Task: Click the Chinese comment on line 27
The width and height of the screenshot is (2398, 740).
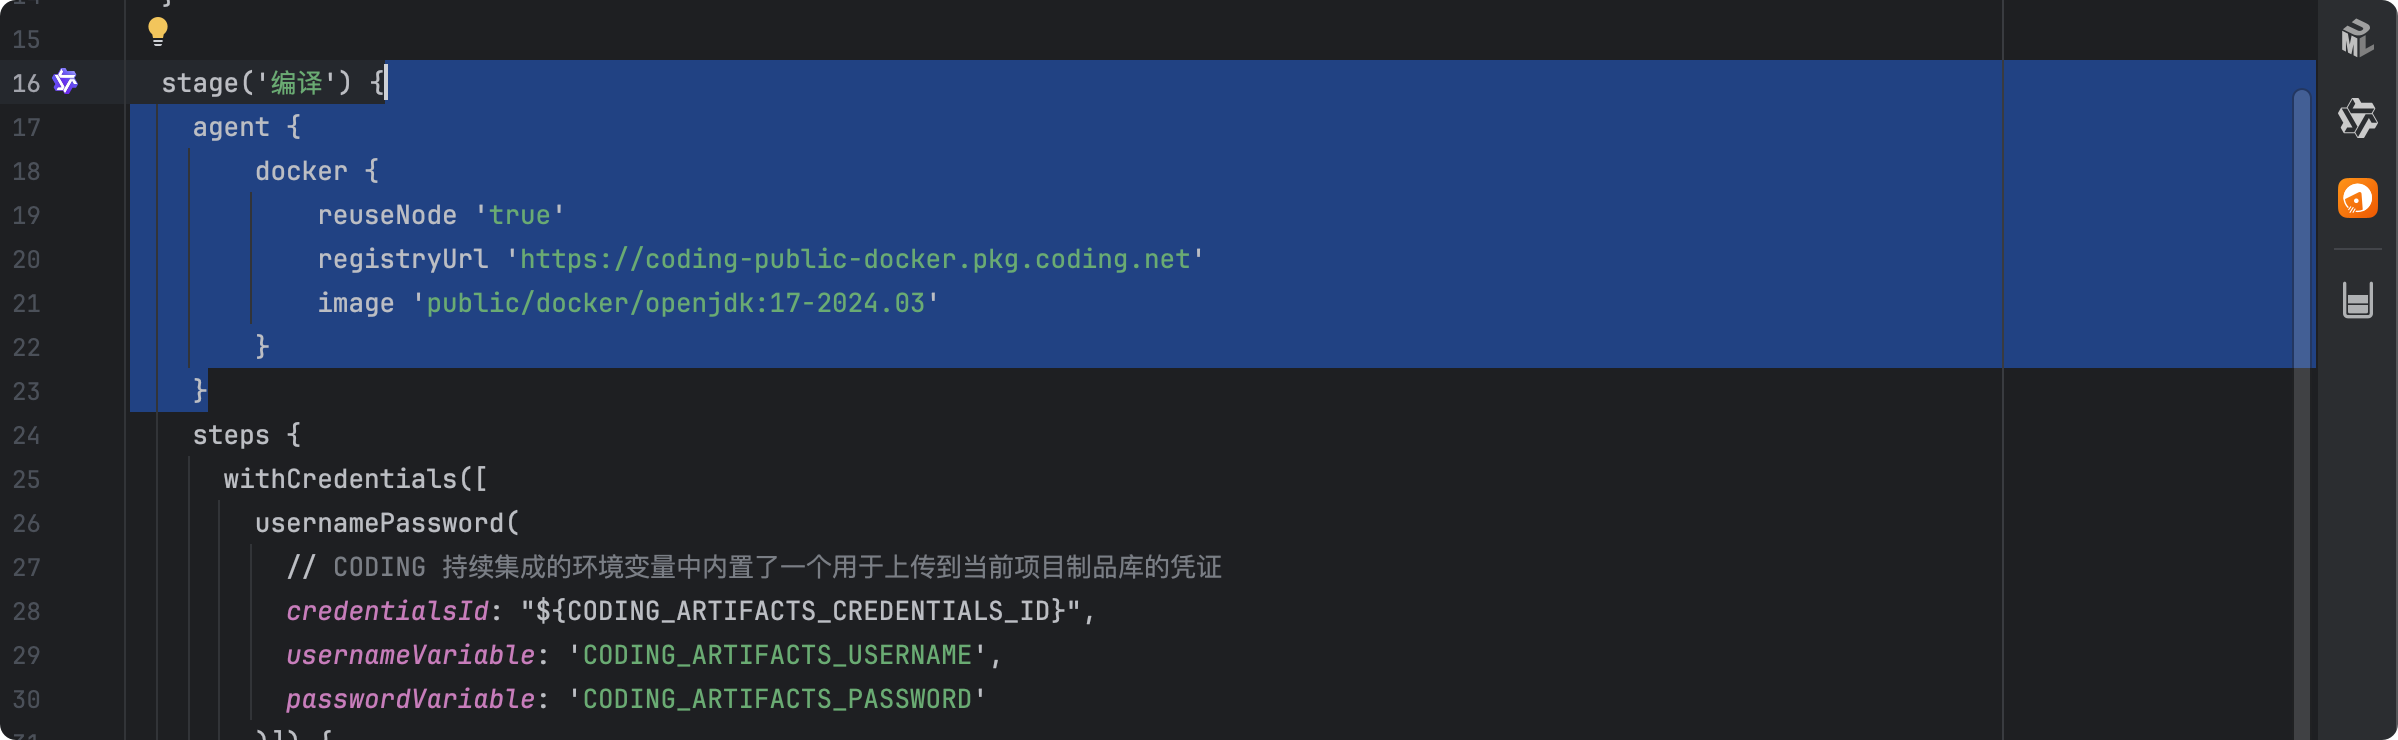Action: pyautogui.click(x=830, y=568)
